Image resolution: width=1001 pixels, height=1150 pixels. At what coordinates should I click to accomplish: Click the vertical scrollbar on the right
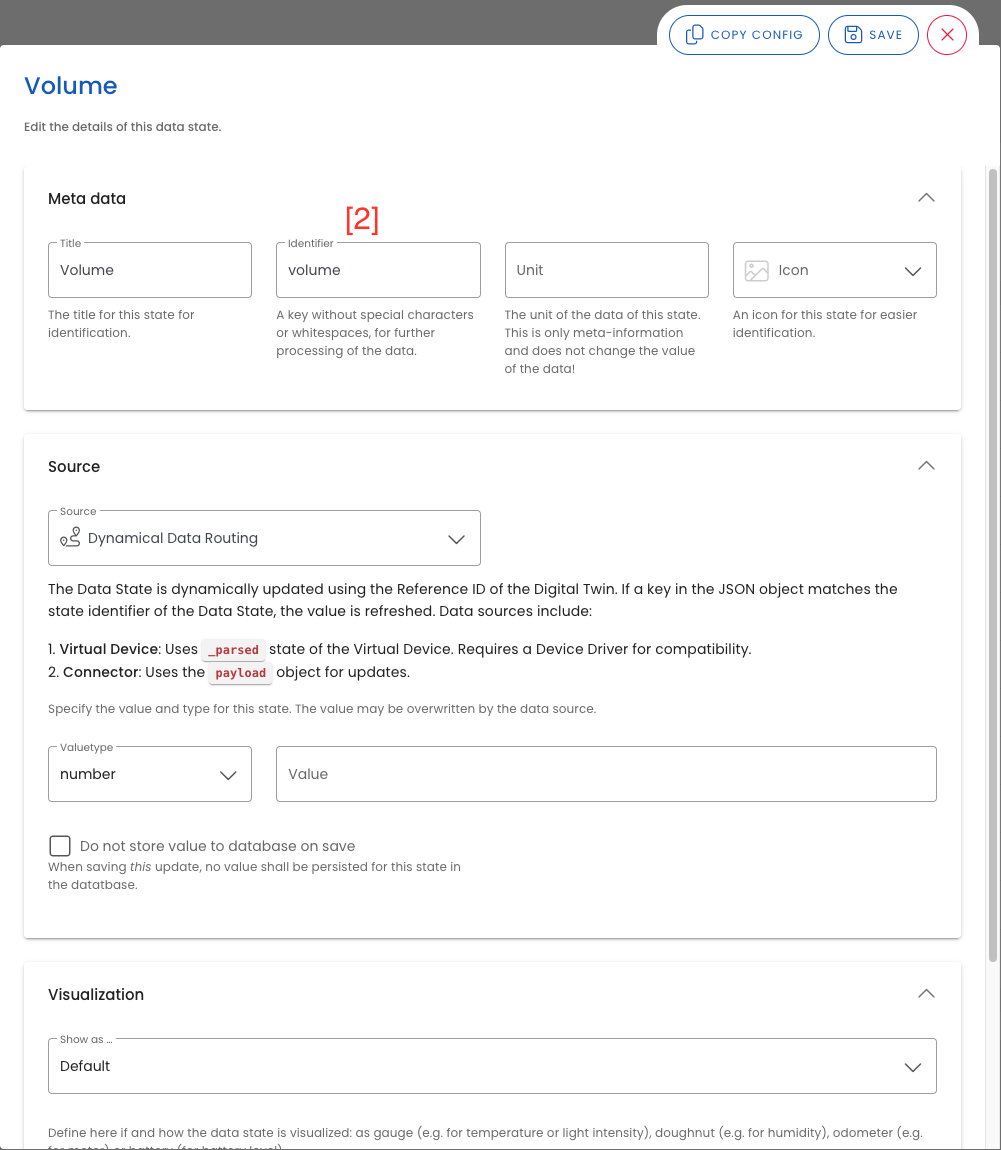[992, 560]
